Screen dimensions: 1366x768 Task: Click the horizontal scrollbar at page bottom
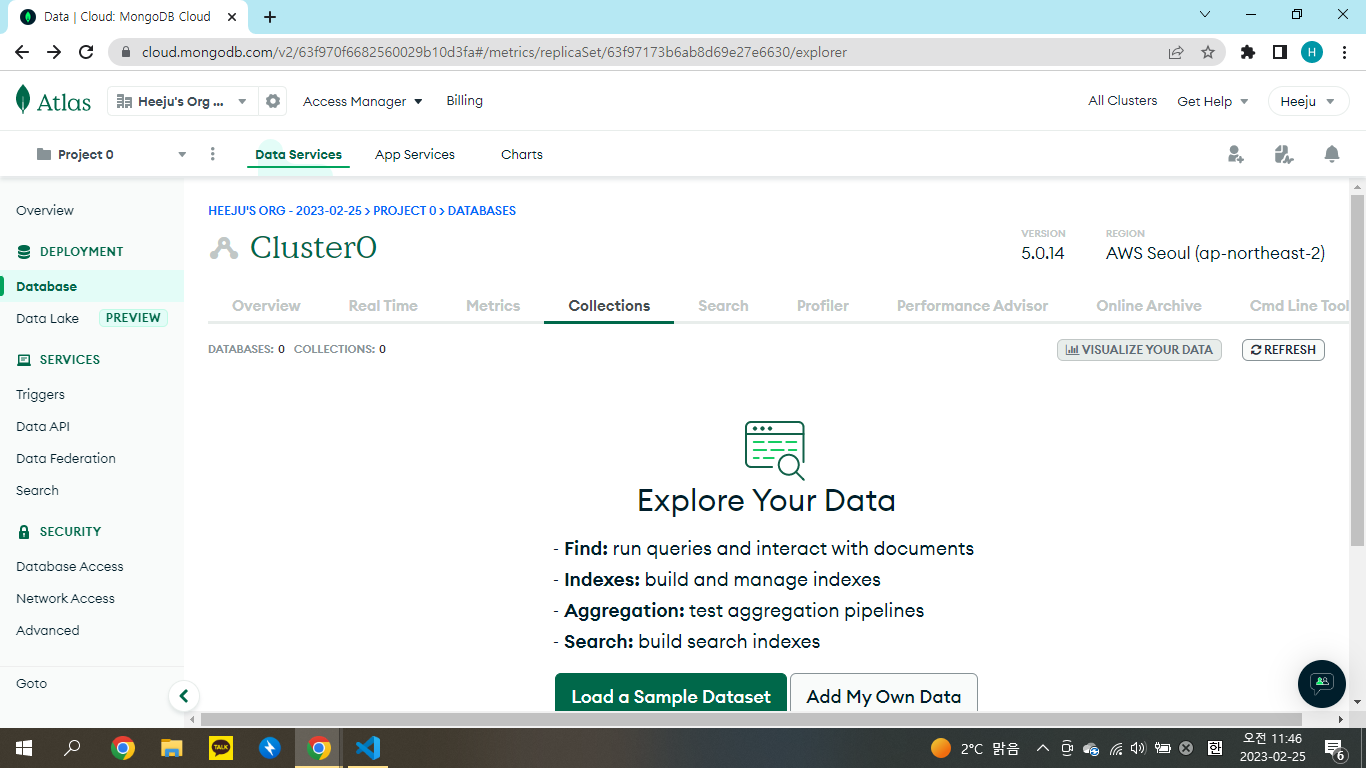(x=751, y=719)
